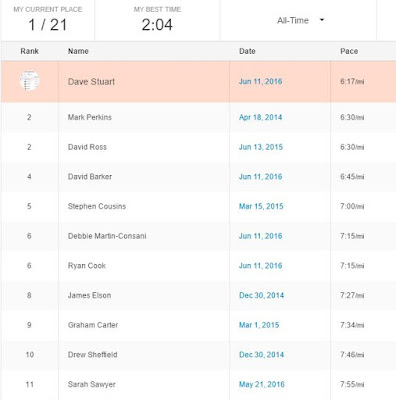
Task: Open Dave Stuart's Jun 11, 2016 activity
Action: 260,81
